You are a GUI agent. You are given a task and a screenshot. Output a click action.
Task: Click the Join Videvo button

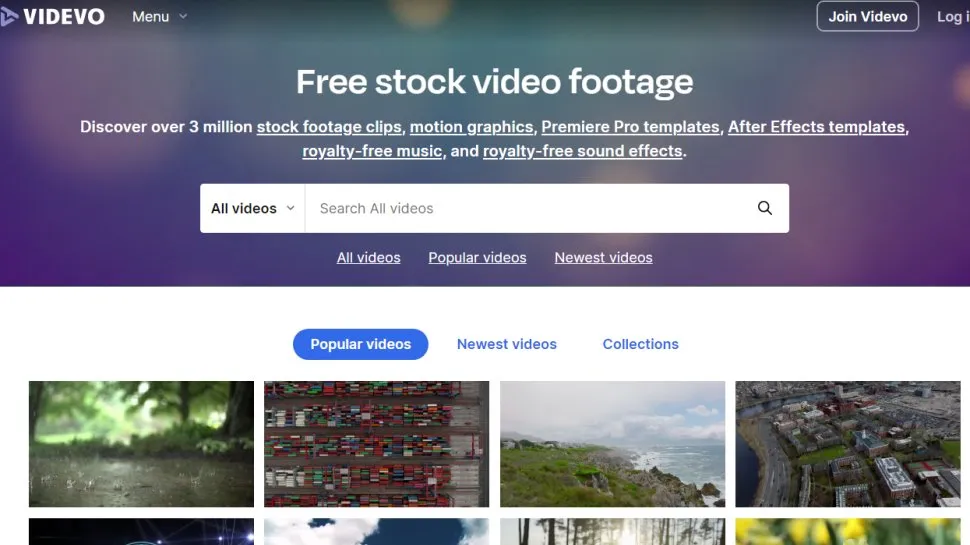(867, 17)
